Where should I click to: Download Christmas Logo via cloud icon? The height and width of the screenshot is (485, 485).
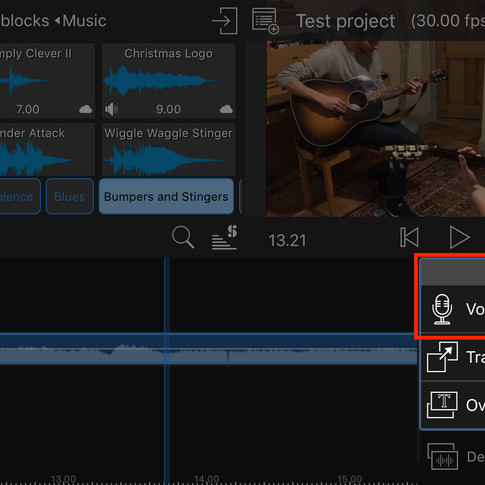[226, 109]
